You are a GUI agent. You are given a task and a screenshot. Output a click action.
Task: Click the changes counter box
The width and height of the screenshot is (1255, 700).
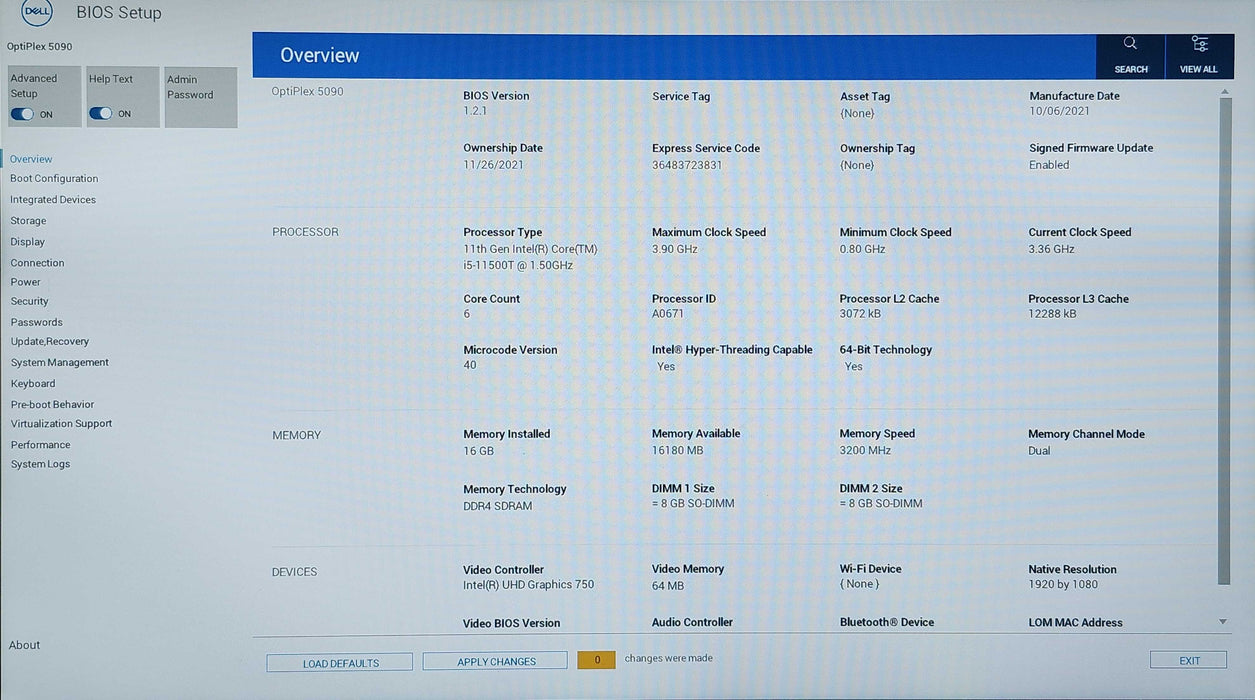(x=596, y=660)
